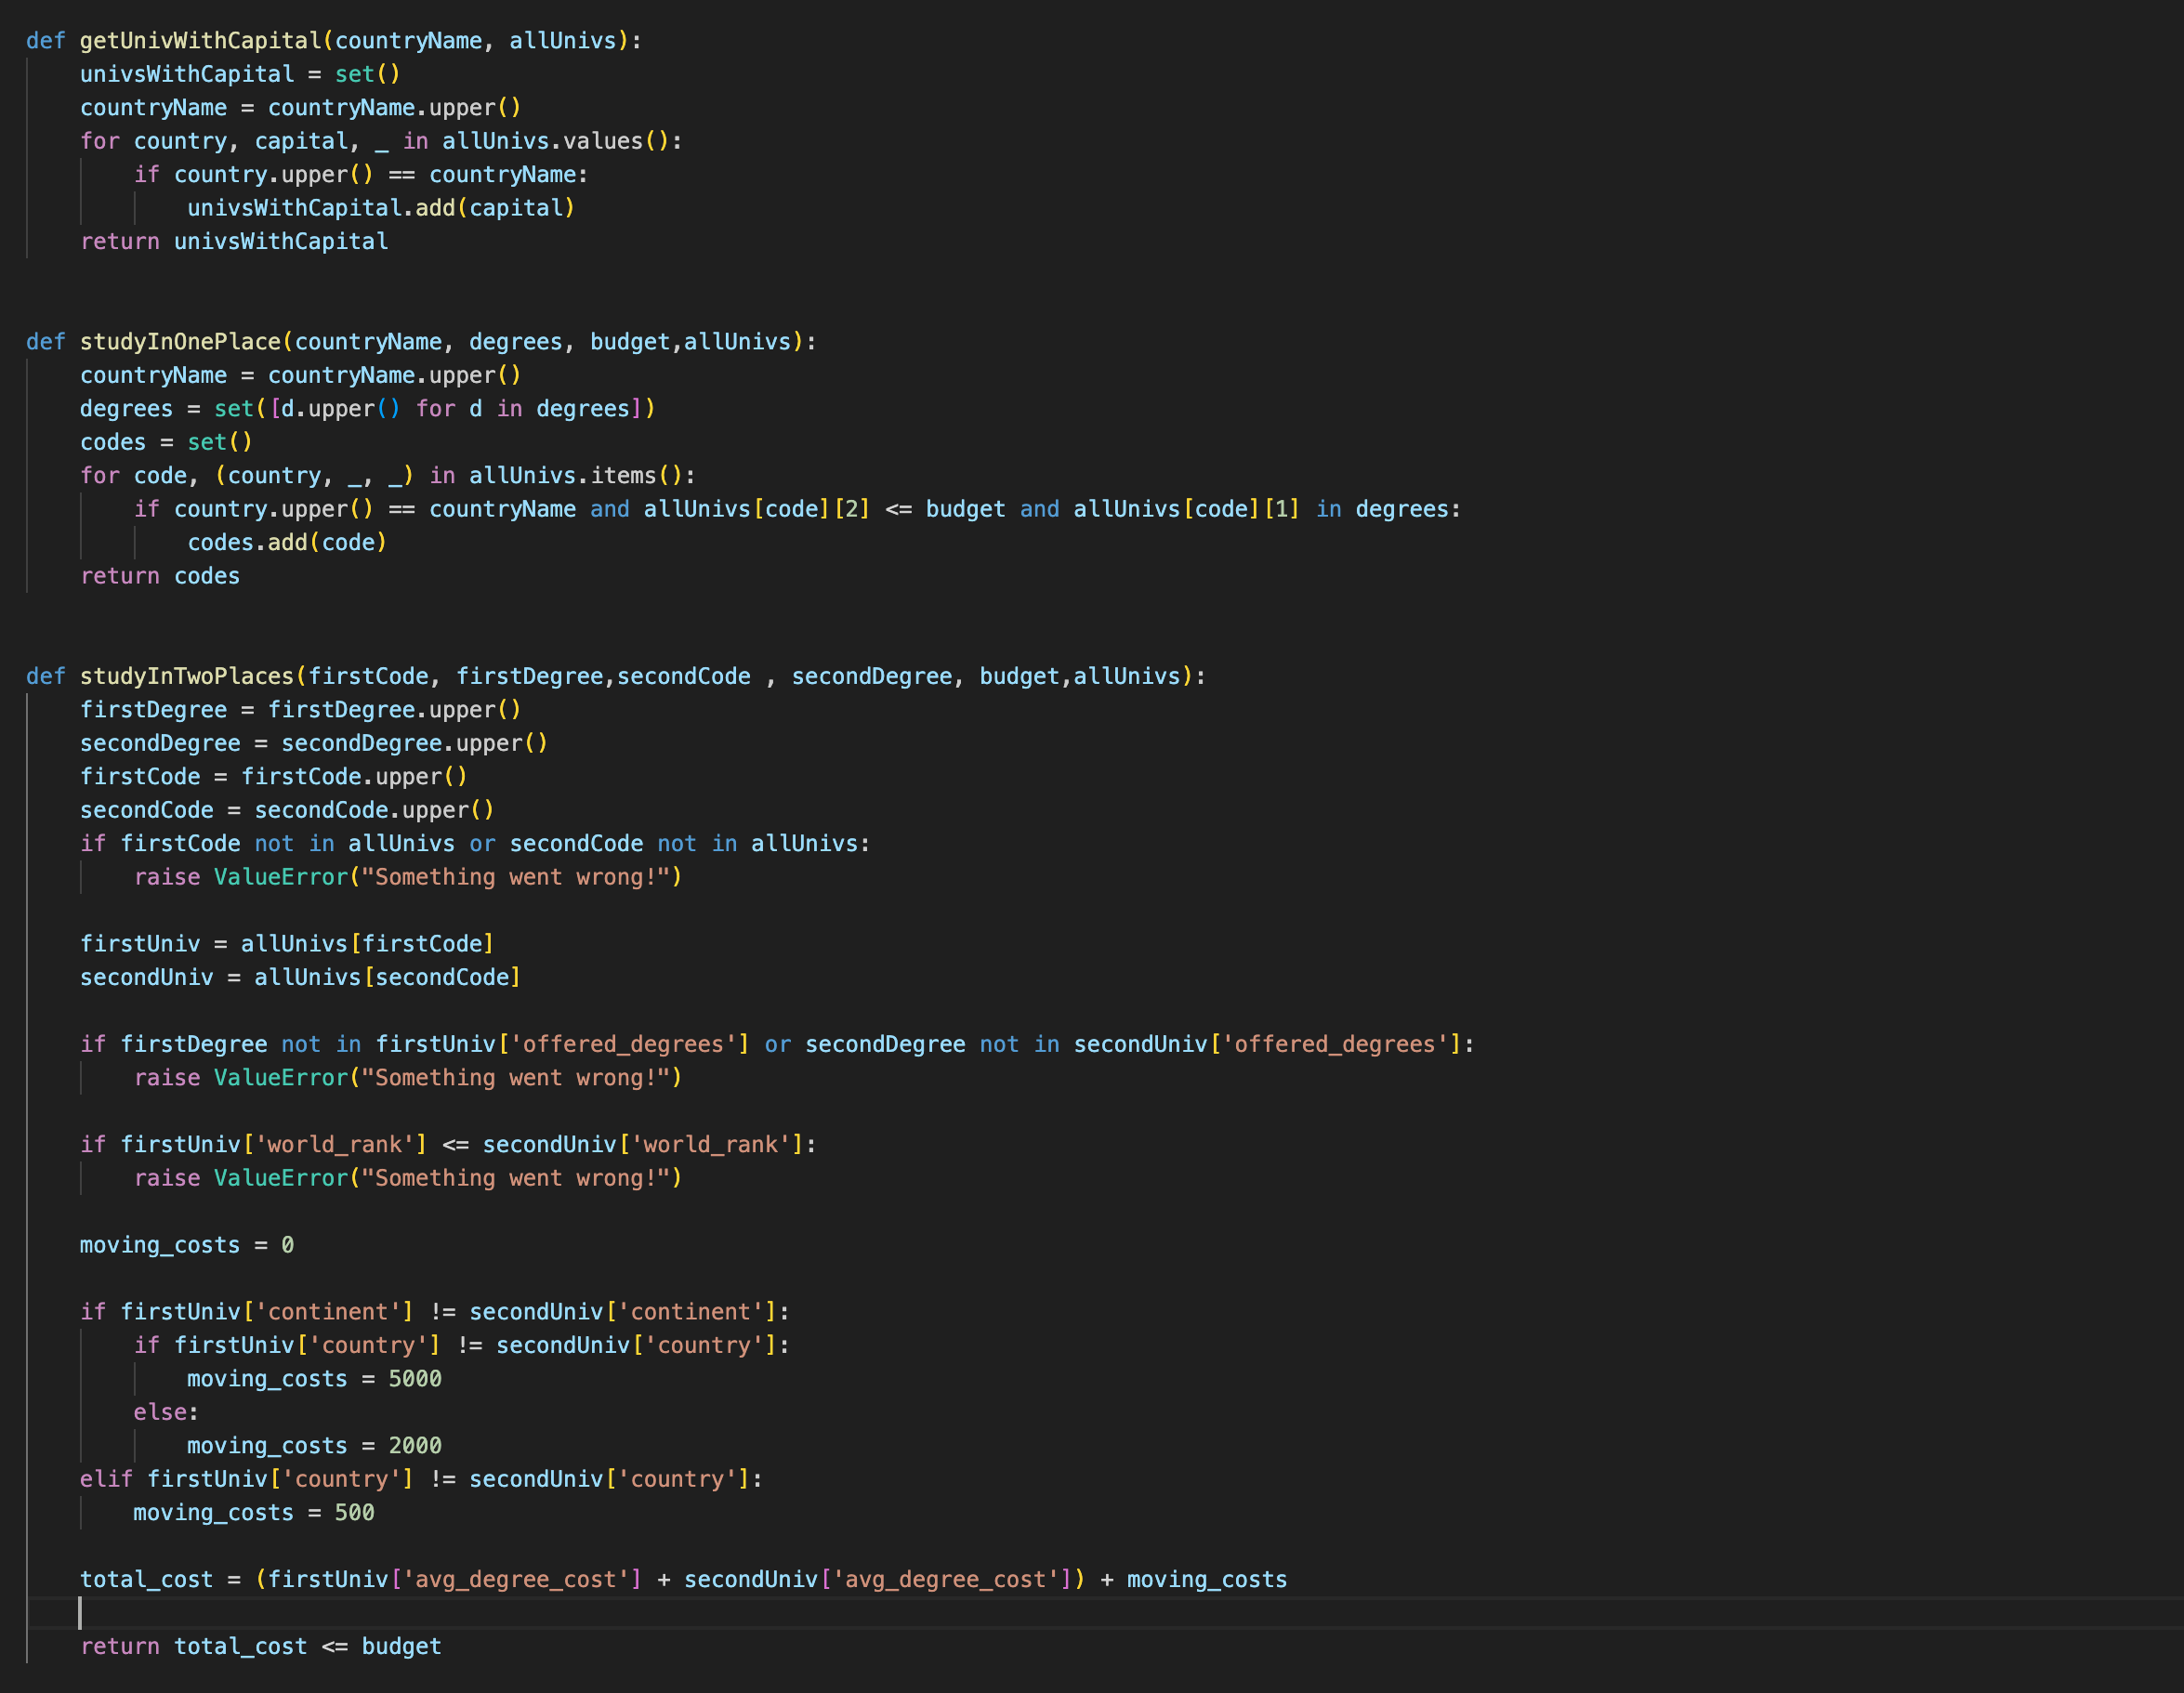
Task: Select the elif firstUniv['country'] condition line
Action: (x=420, y=1479)
